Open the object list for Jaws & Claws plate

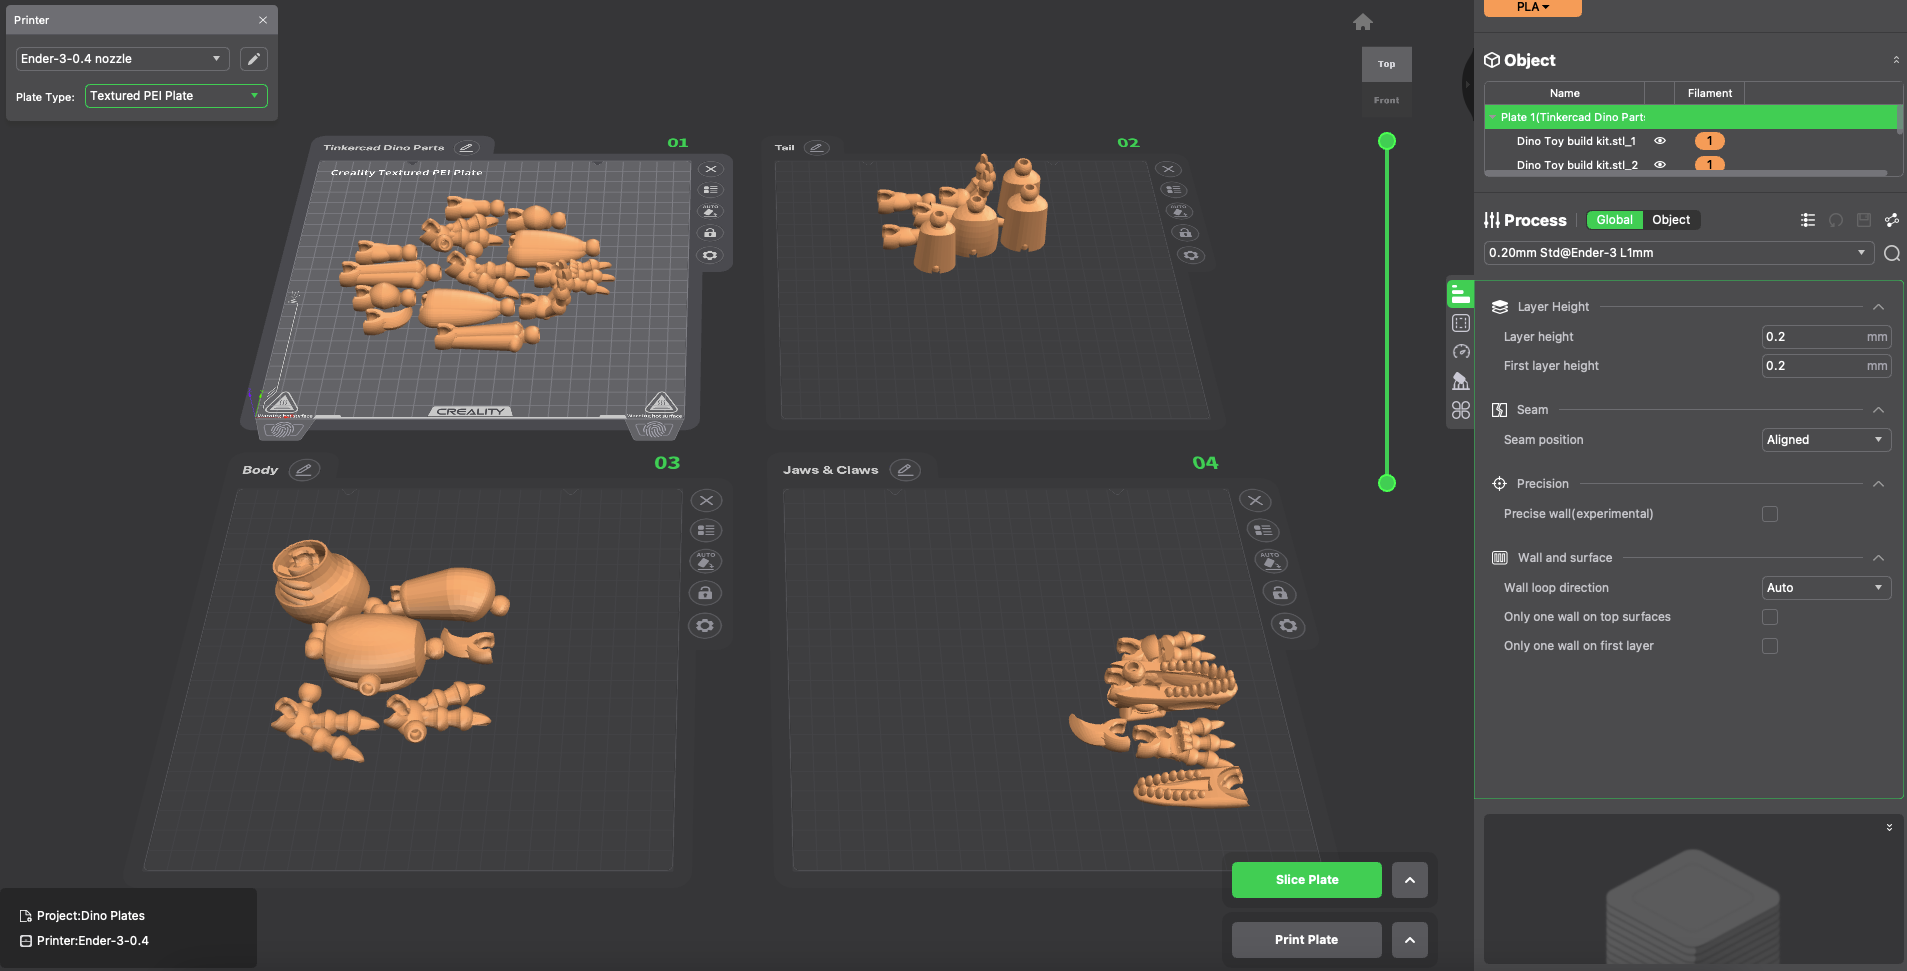[1261, 531]
